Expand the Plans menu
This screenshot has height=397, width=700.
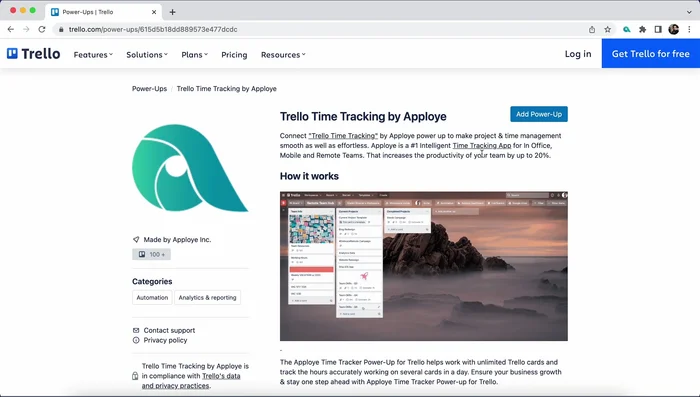coord(195,54)
